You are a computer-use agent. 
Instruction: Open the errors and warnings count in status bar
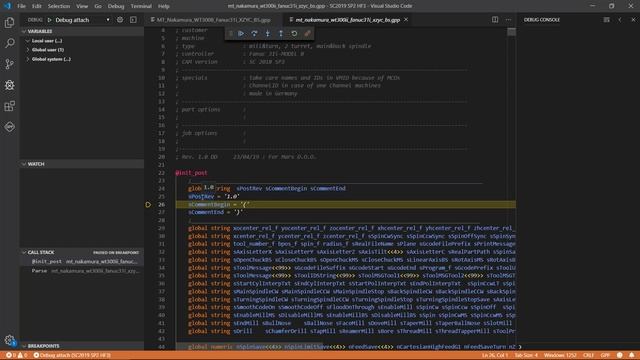coord(16,355)
